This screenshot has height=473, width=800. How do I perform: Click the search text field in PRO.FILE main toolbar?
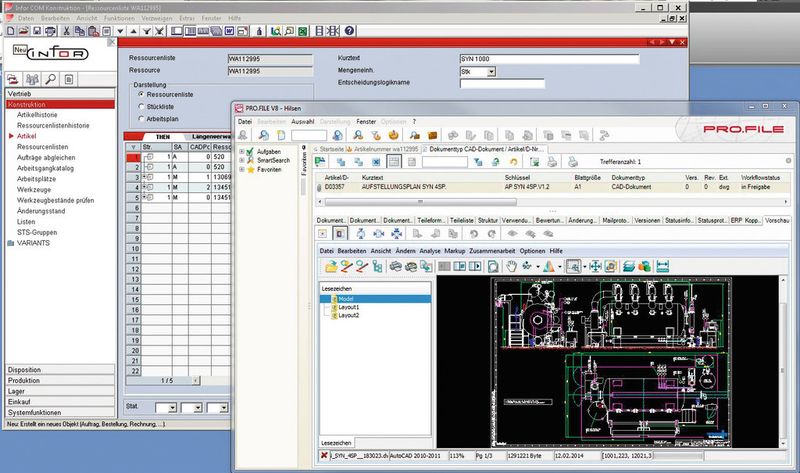point(309,135)
